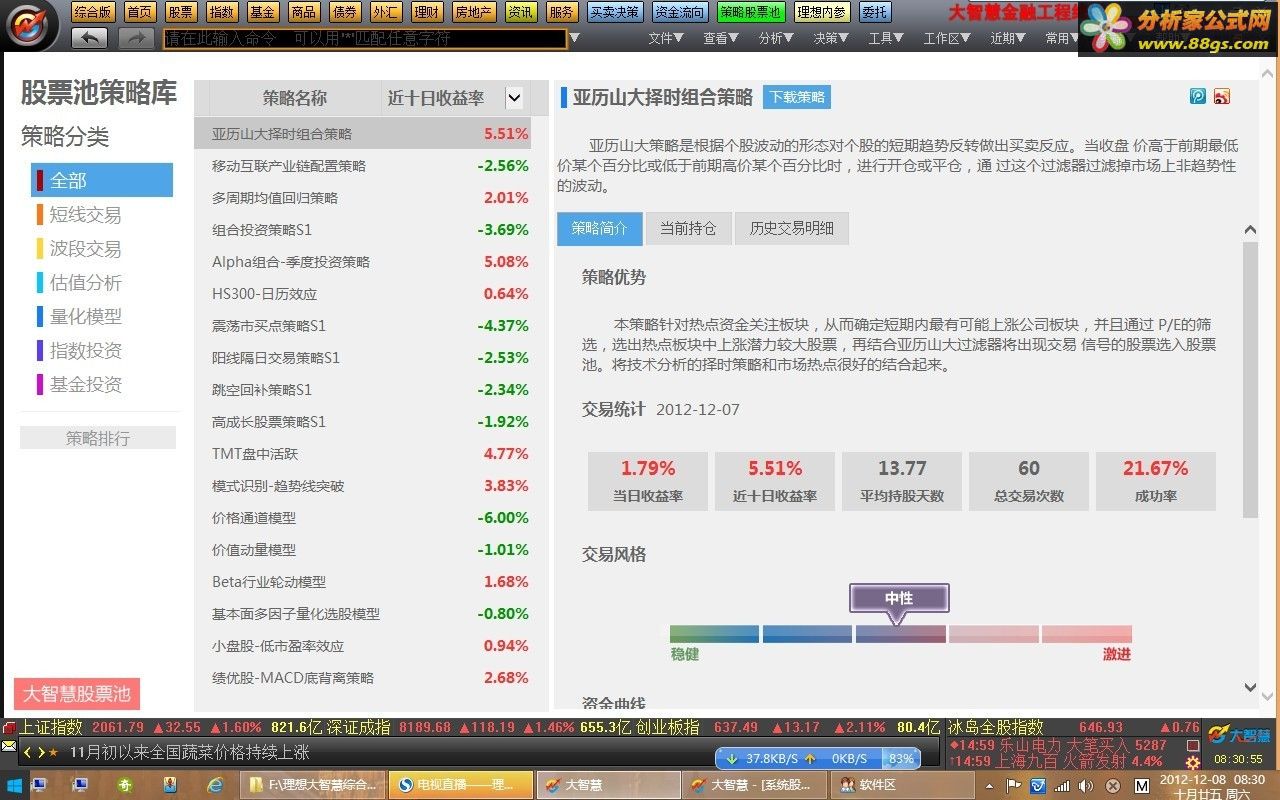1280x800 pixels.
Task: Click the 理想内参 toolbar button
Action: 822,12
